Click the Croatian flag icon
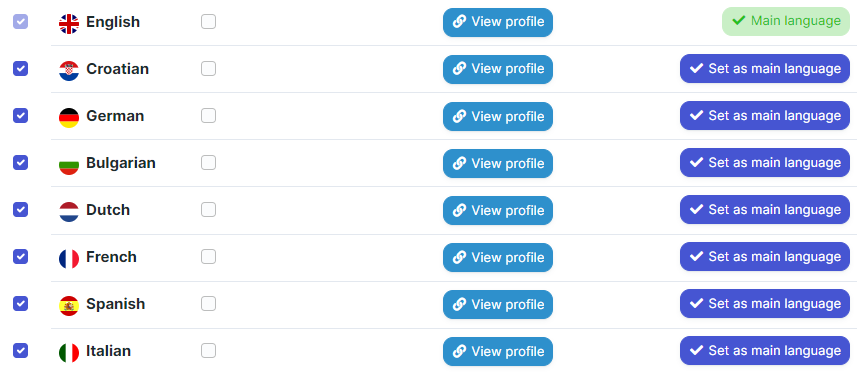This screenshot has height=374, width=866. pos(69,71)
